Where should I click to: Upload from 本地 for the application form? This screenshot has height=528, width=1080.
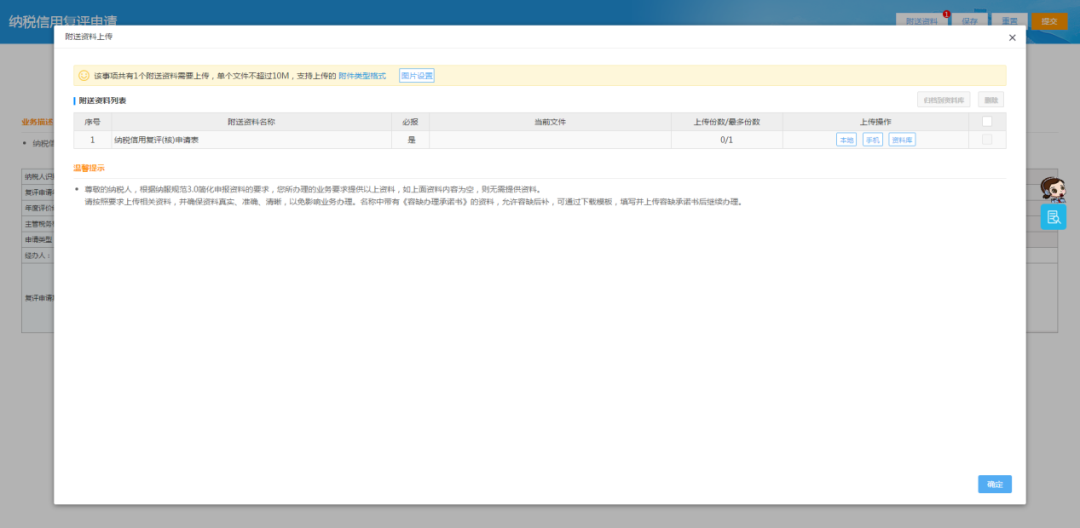846,140
